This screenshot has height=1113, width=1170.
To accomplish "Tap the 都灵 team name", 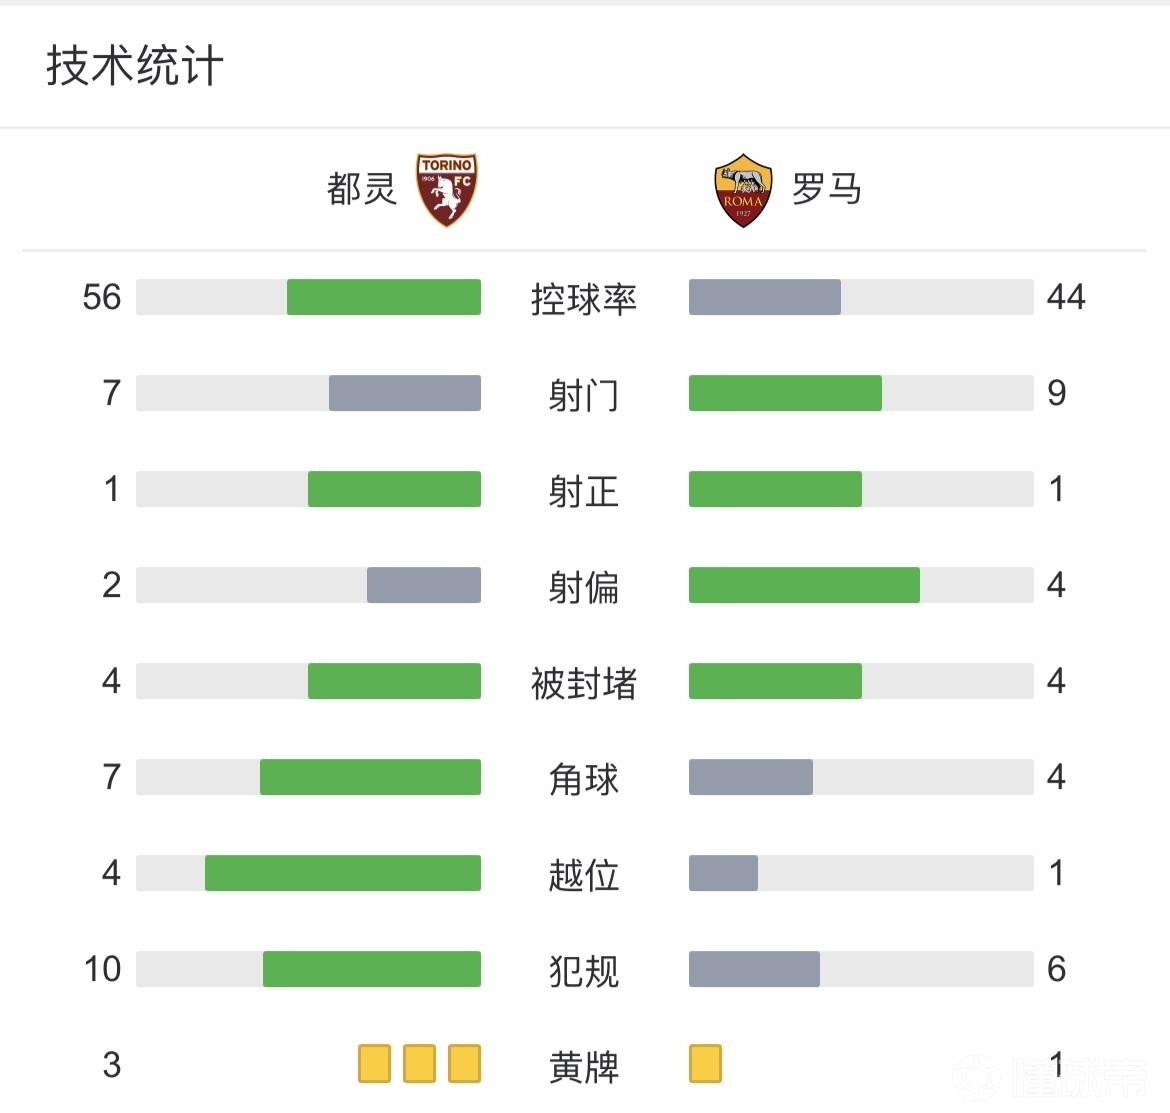I will [x=362, y=189].
